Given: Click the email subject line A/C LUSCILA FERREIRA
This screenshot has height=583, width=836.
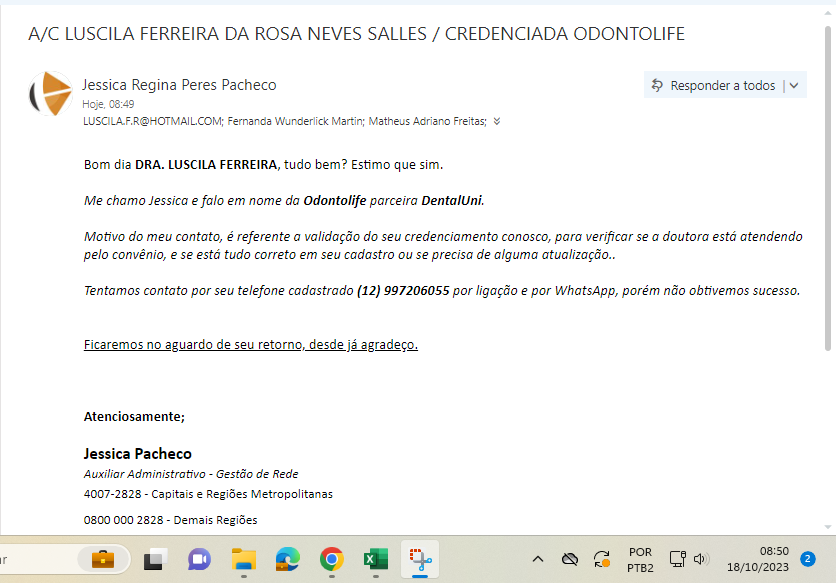Looking at the screenshot, I should 356,34.
